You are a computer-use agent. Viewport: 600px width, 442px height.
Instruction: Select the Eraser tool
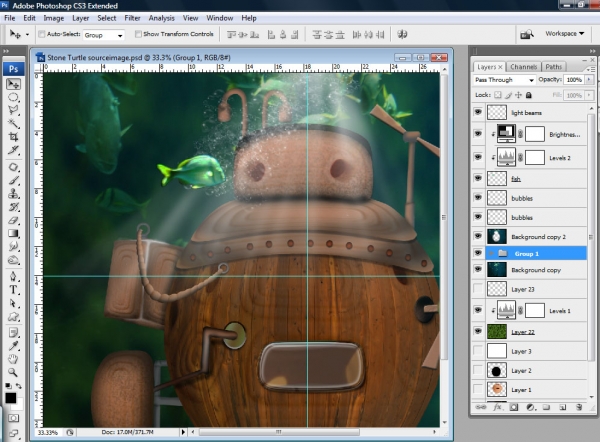[13, 220]
